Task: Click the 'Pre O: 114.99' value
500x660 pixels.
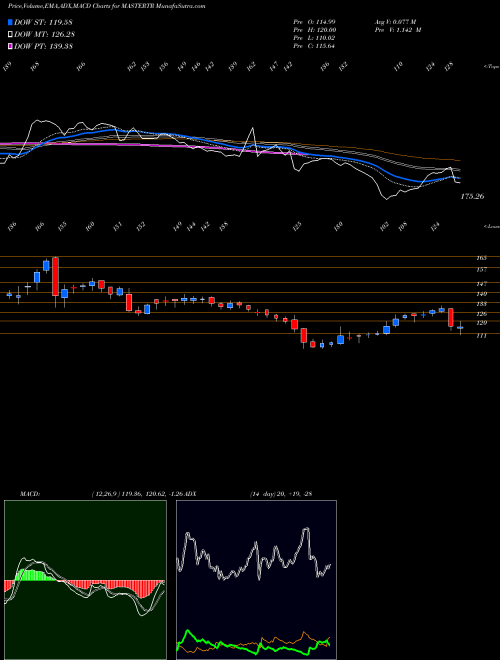Action: click(314, 21)
